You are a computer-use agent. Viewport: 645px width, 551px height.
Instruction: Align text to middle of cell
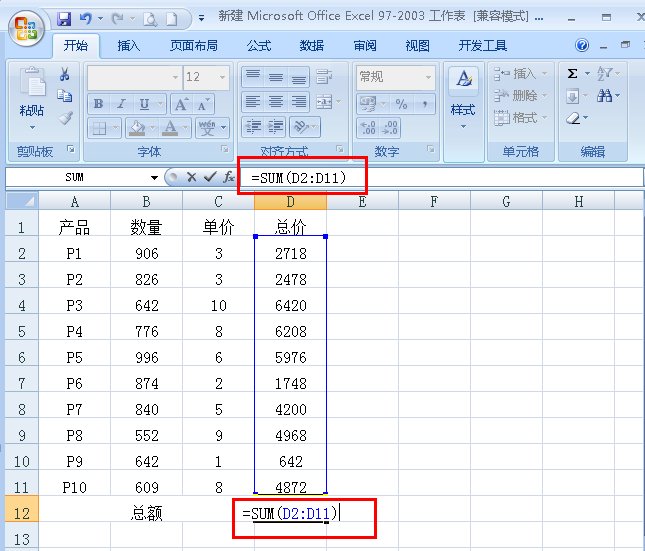coord(276,76)
